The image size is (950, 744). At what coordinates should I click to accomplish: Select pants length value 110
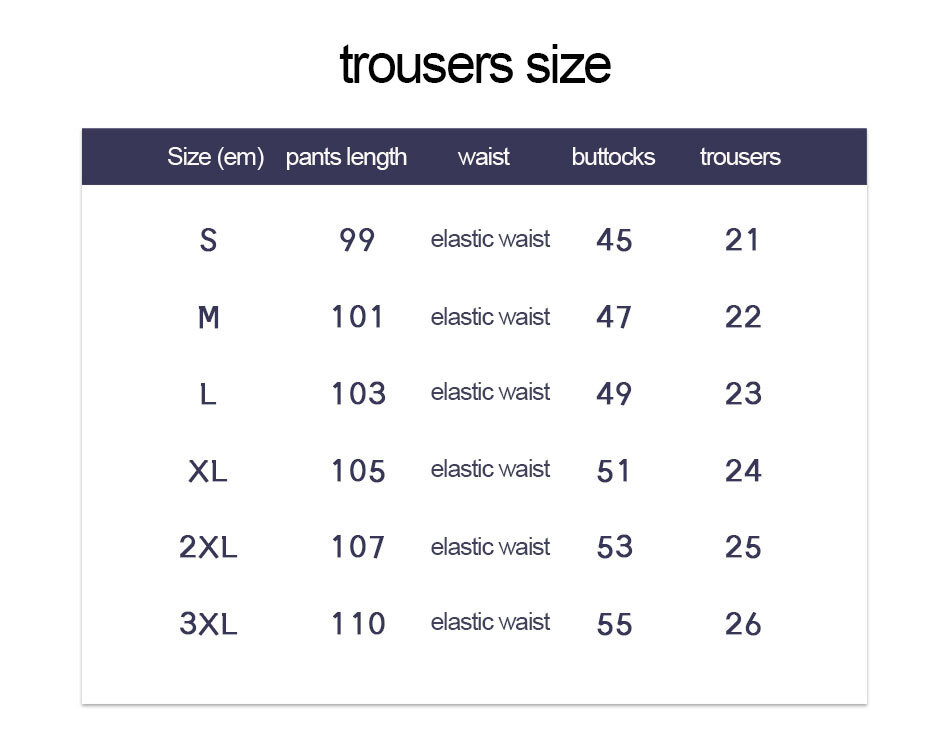point(358,623)
